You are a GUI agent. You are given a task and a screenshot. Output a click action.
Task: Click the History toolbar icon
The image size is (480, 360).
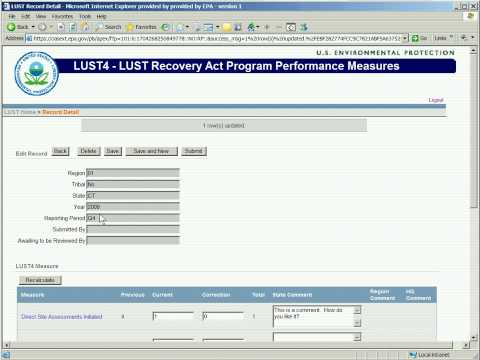coord(165,27)
